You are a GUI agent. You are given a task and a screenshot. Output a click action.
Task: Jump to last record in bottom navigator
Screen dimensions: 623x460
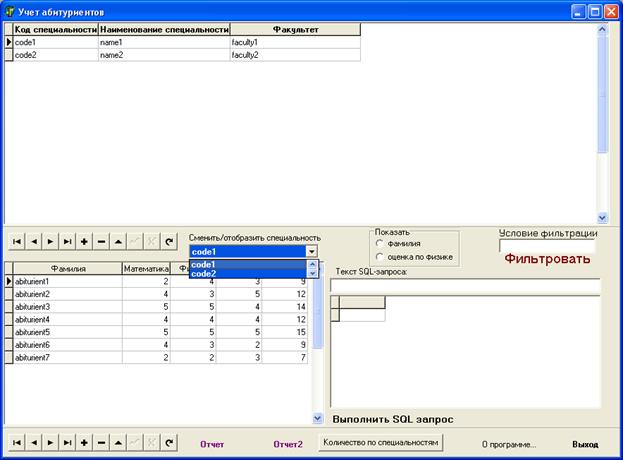[x=67, y=442]
